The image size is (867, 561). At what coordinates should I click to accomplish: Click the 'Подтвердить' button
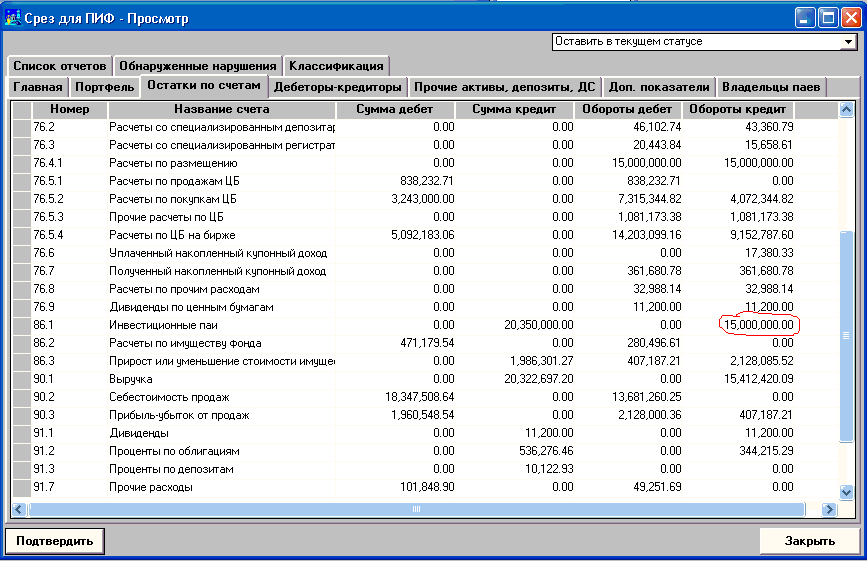click(55, 541)
